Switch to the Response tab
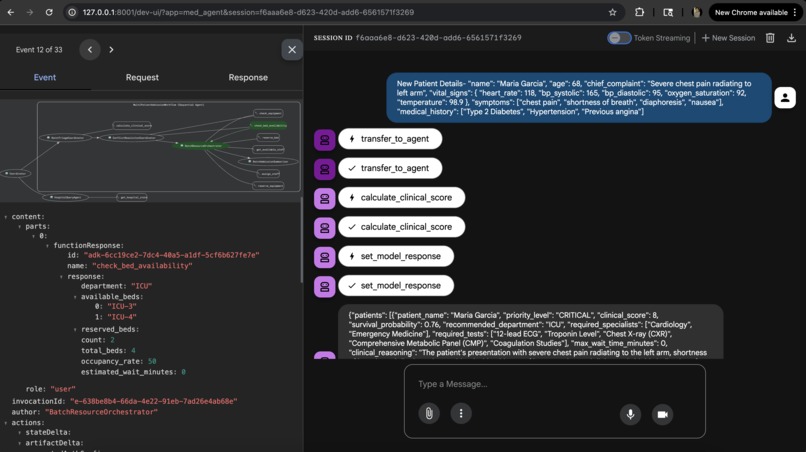806x452 pixels. (248, 77)
